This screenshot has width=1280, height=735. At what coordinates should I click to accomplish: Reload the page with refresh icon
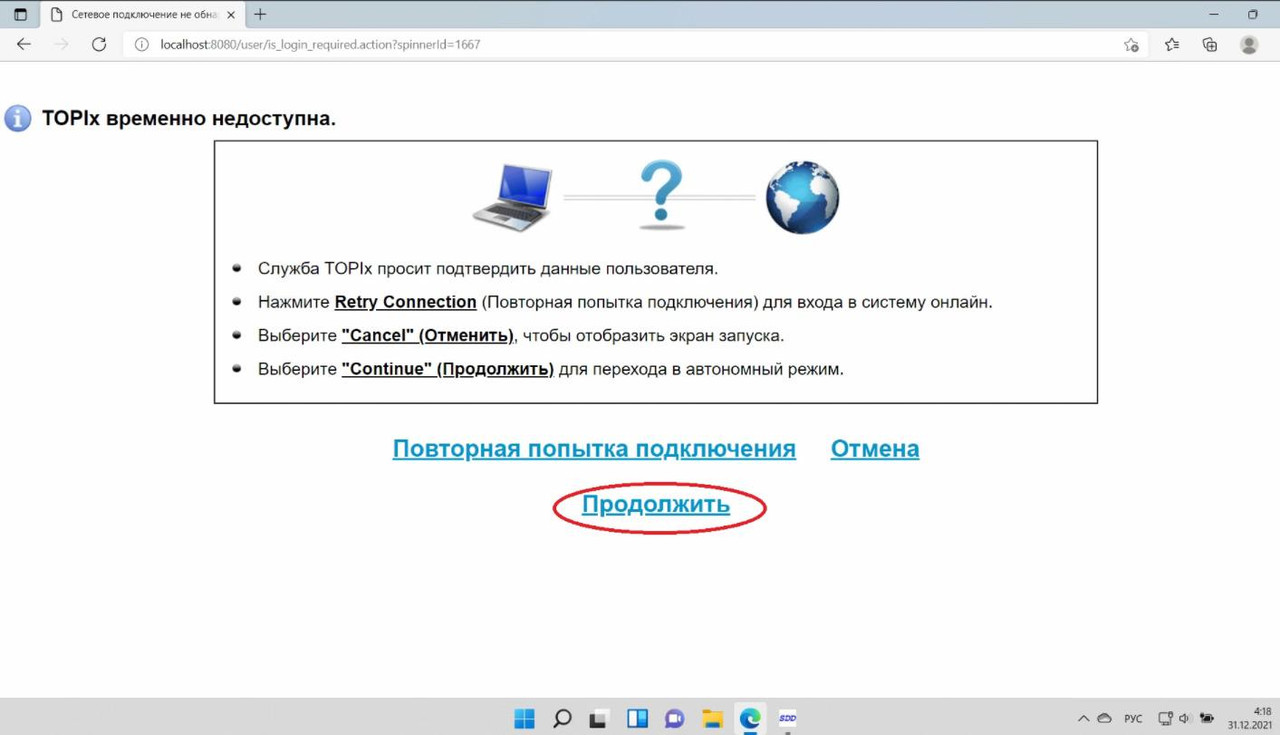(99, 44)
